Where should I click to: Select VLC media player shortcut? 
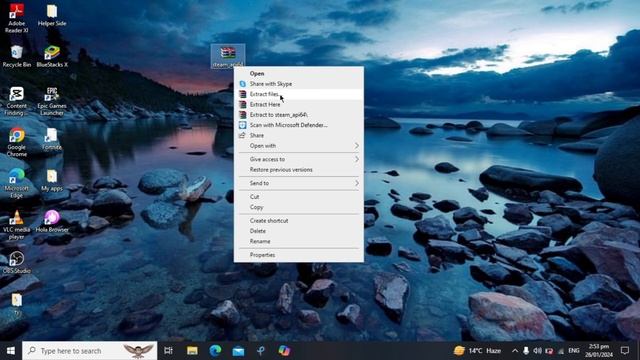click(x=16, y=225)
